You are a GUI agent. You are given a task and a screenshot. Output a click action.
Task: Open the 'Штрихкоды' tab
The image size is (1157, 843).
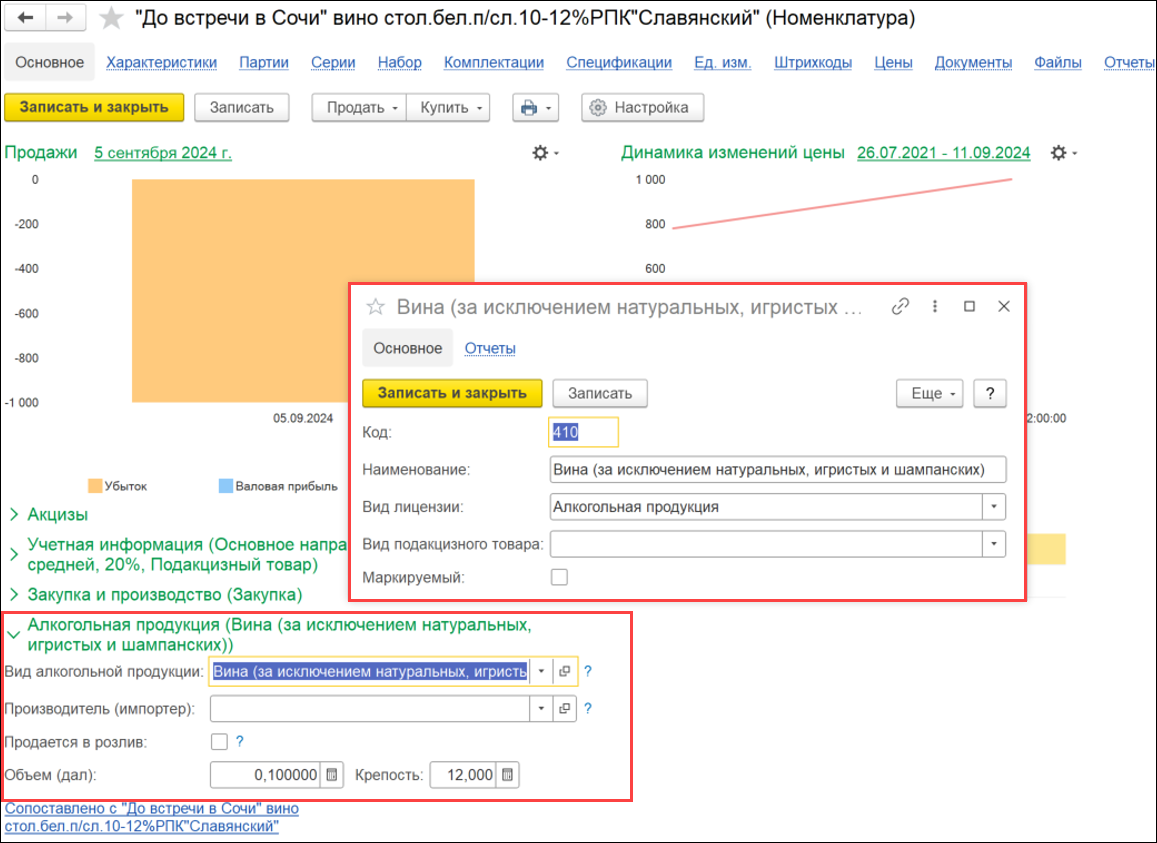(812, 63)
